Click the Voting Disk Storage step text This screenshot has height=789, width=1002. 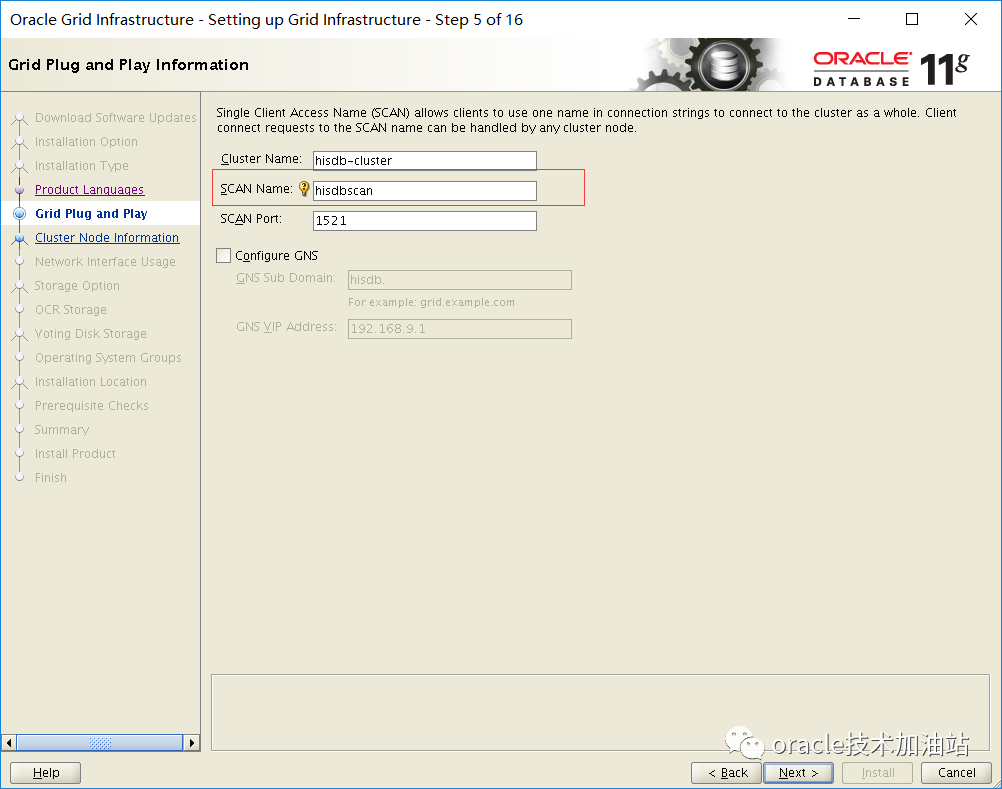(91, 333)
